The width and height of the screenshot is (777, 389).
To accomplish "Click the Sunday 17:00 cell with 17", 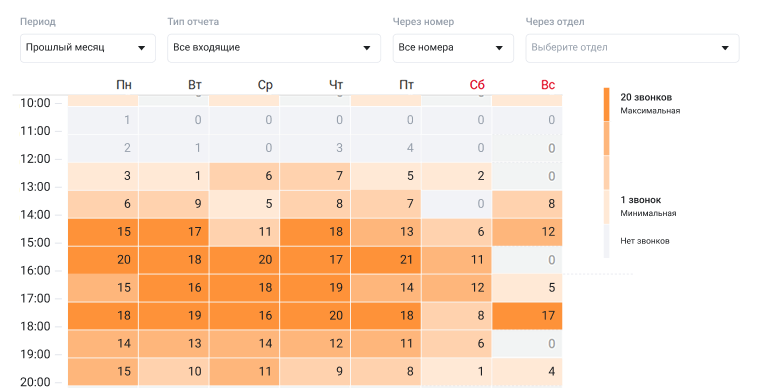I will tap(527, 316).
